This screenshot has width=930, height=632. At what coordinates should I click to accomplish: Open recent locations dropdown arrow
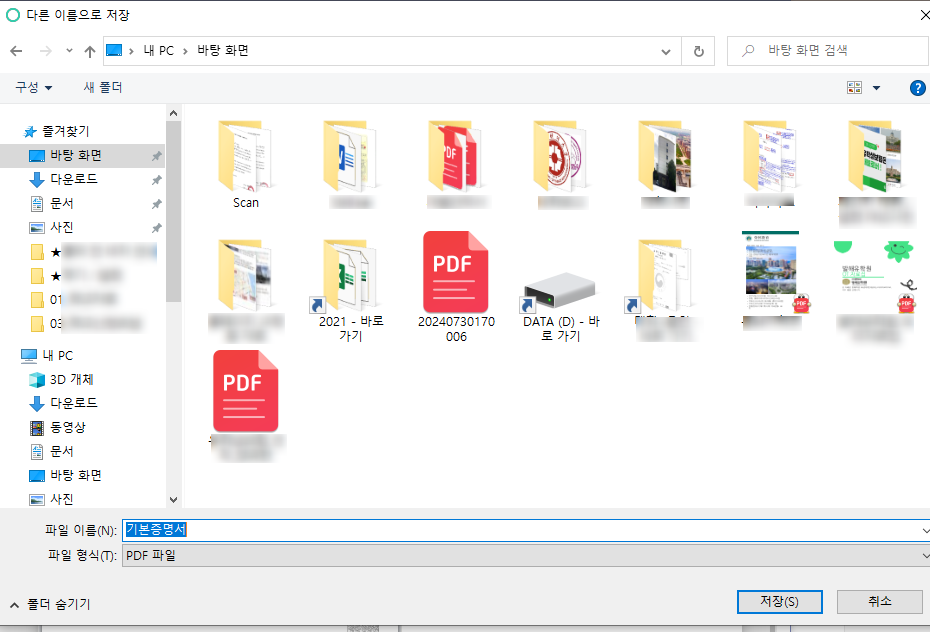click(69, 51)
